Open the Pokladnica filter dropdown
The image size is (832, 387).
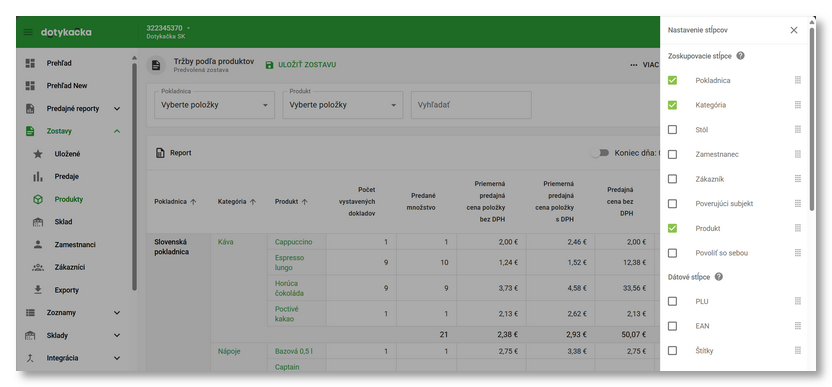point(214,105)
